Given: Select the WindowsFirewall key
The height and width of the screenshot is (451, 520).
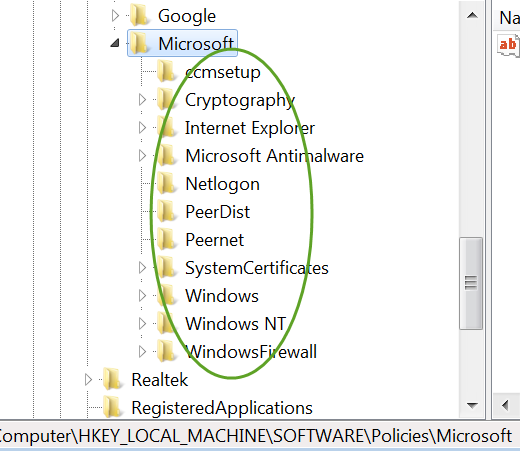Looking at the screenshot, I should 251,352.
